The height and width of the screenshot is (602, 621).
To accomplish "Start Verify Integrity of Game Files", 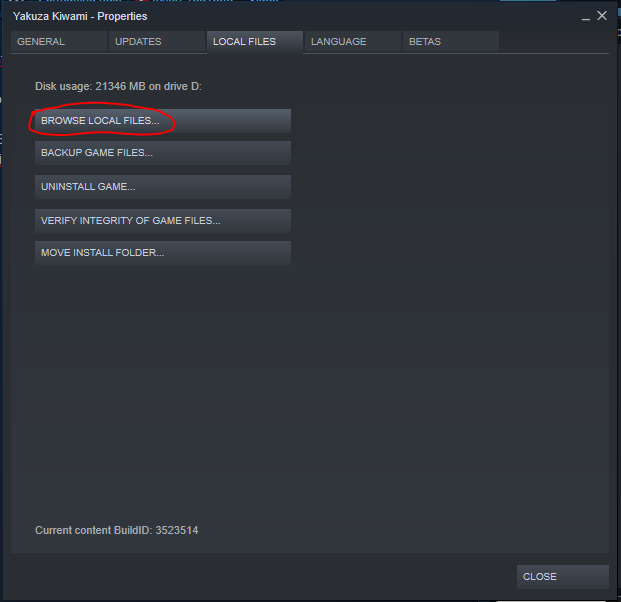I will point(163,221).
